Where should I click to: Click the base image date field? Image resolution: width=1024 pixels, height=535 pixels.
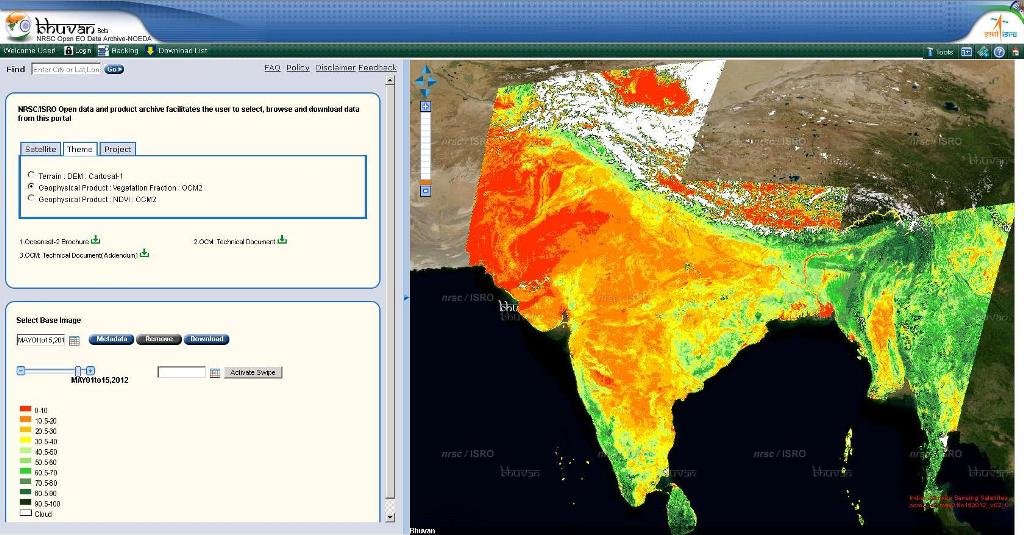click(41, 340)
